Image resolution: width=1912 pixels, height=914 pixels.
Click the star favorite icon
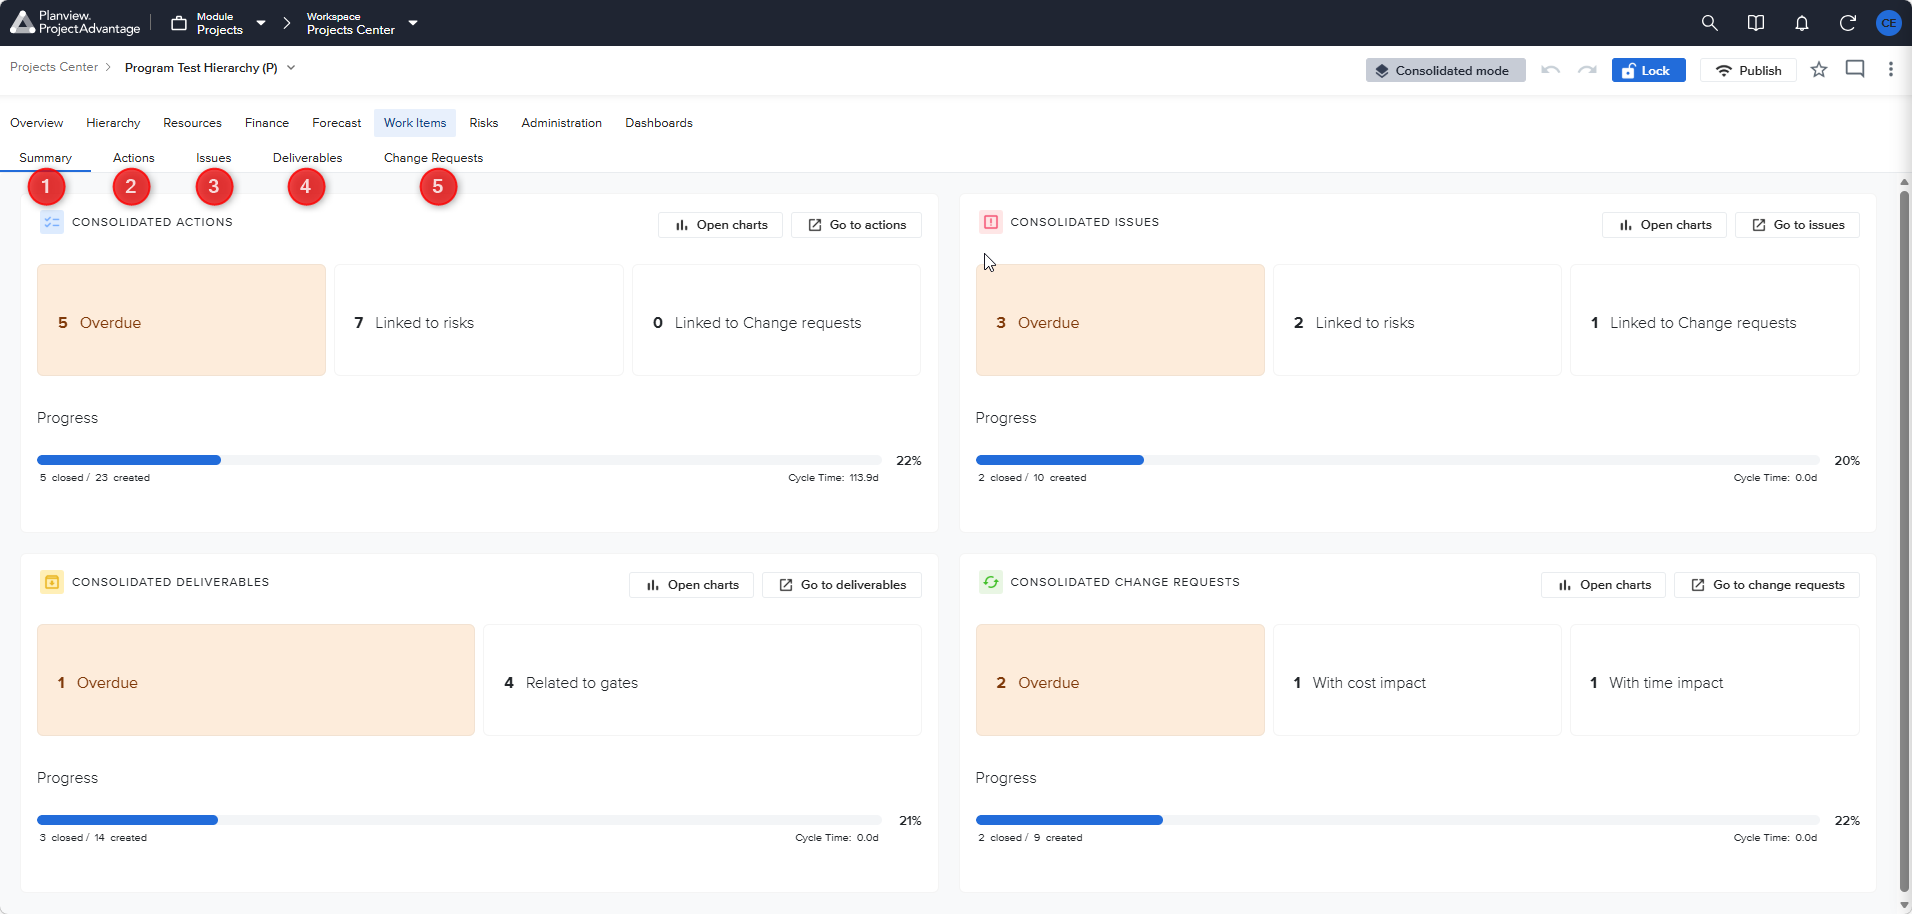click(1819, 70)
